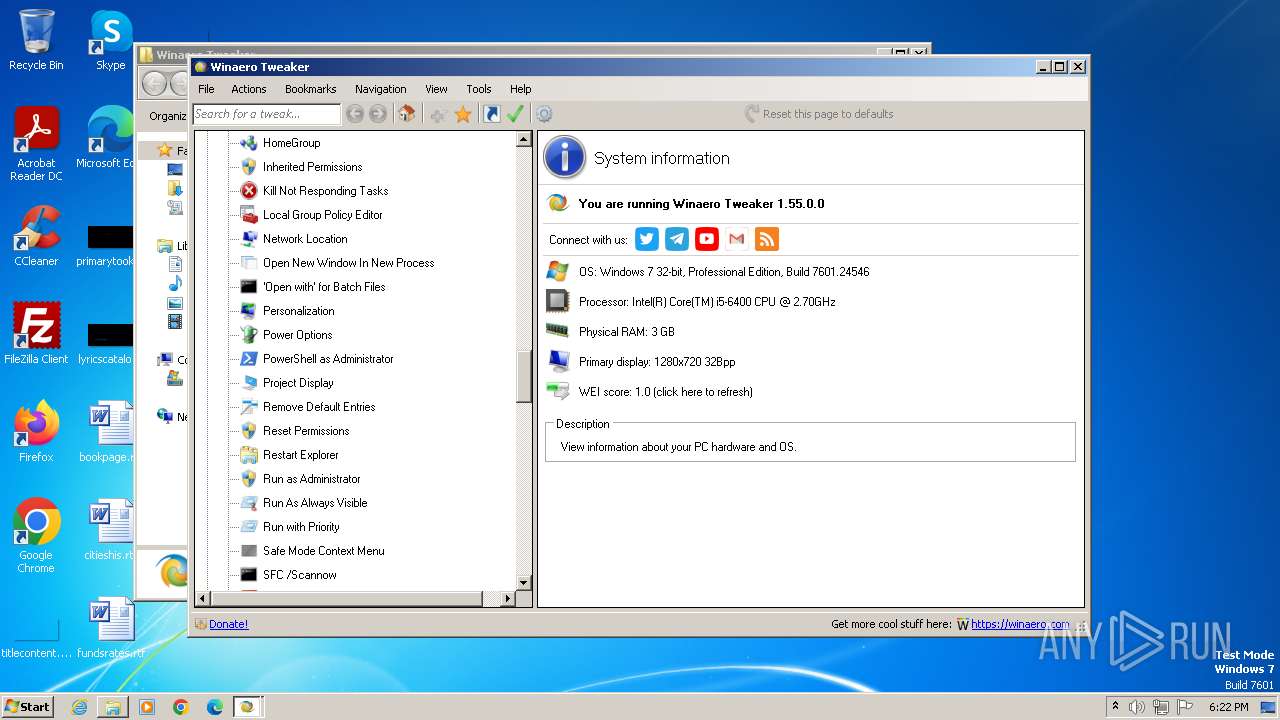1280x720 pixels.
Task: Click the bookmarks star toolbar icon
Action: tap(463, 114)
